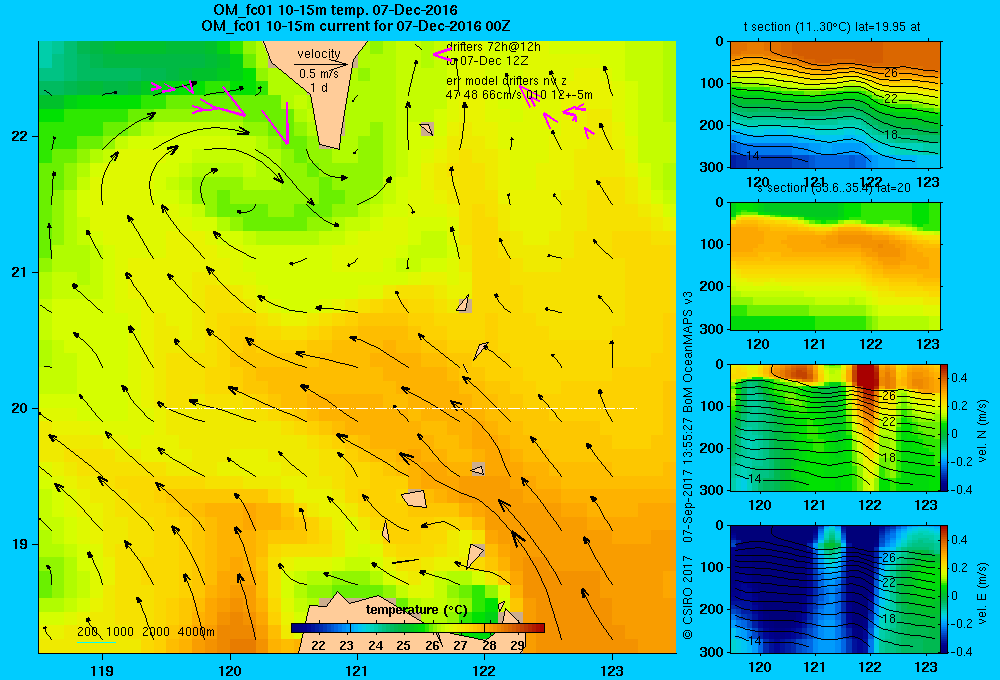The width and height of the screenshot is (1000, 680).
Task: Click the 'drifters 72h@12h' legend text
Action: coord(494,47)
